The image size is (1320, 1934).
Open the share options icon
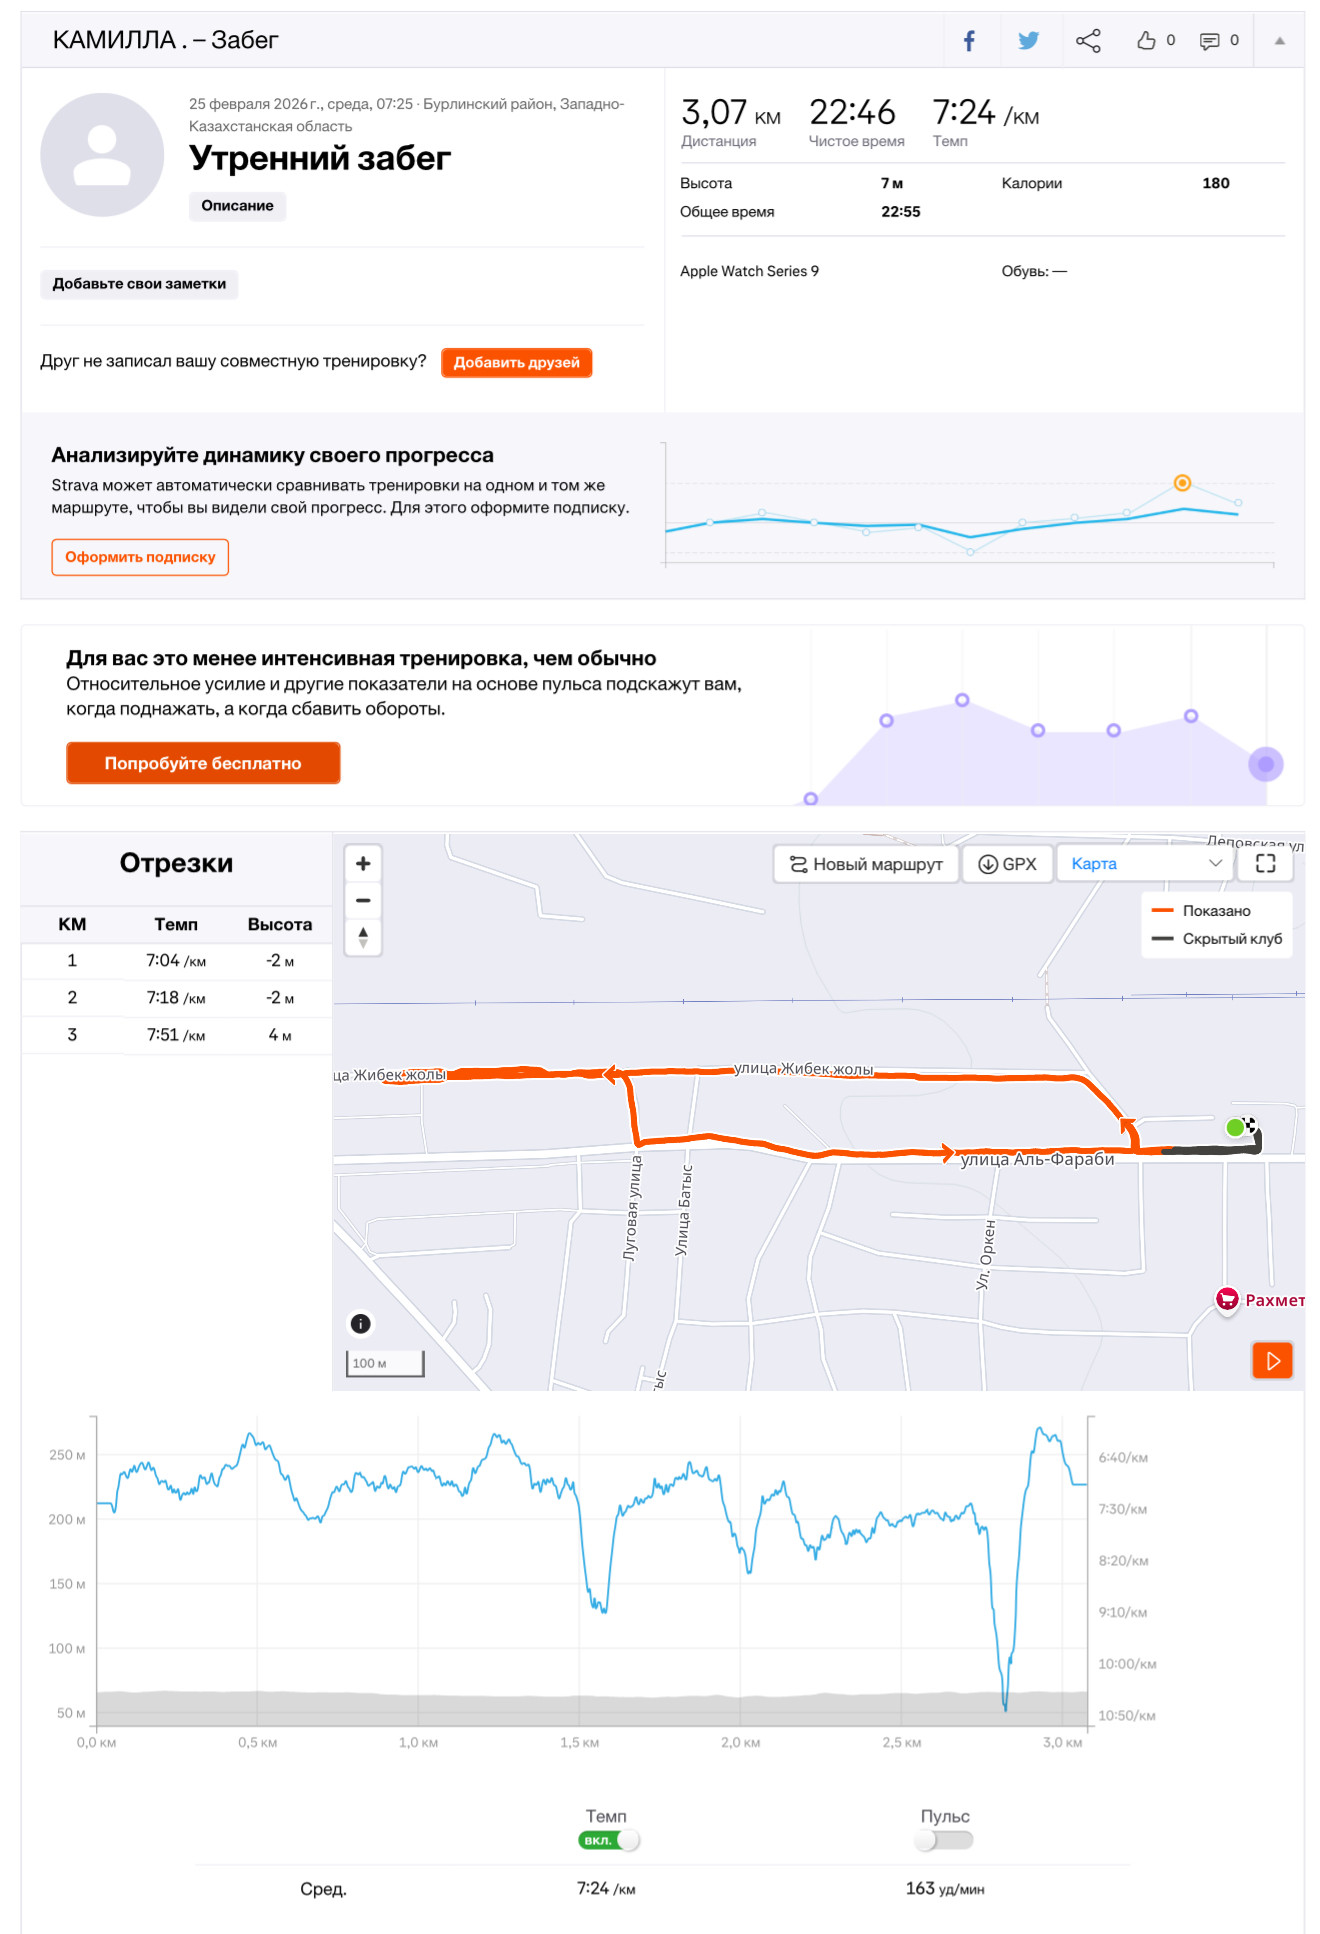click(x=1088, y=41)
